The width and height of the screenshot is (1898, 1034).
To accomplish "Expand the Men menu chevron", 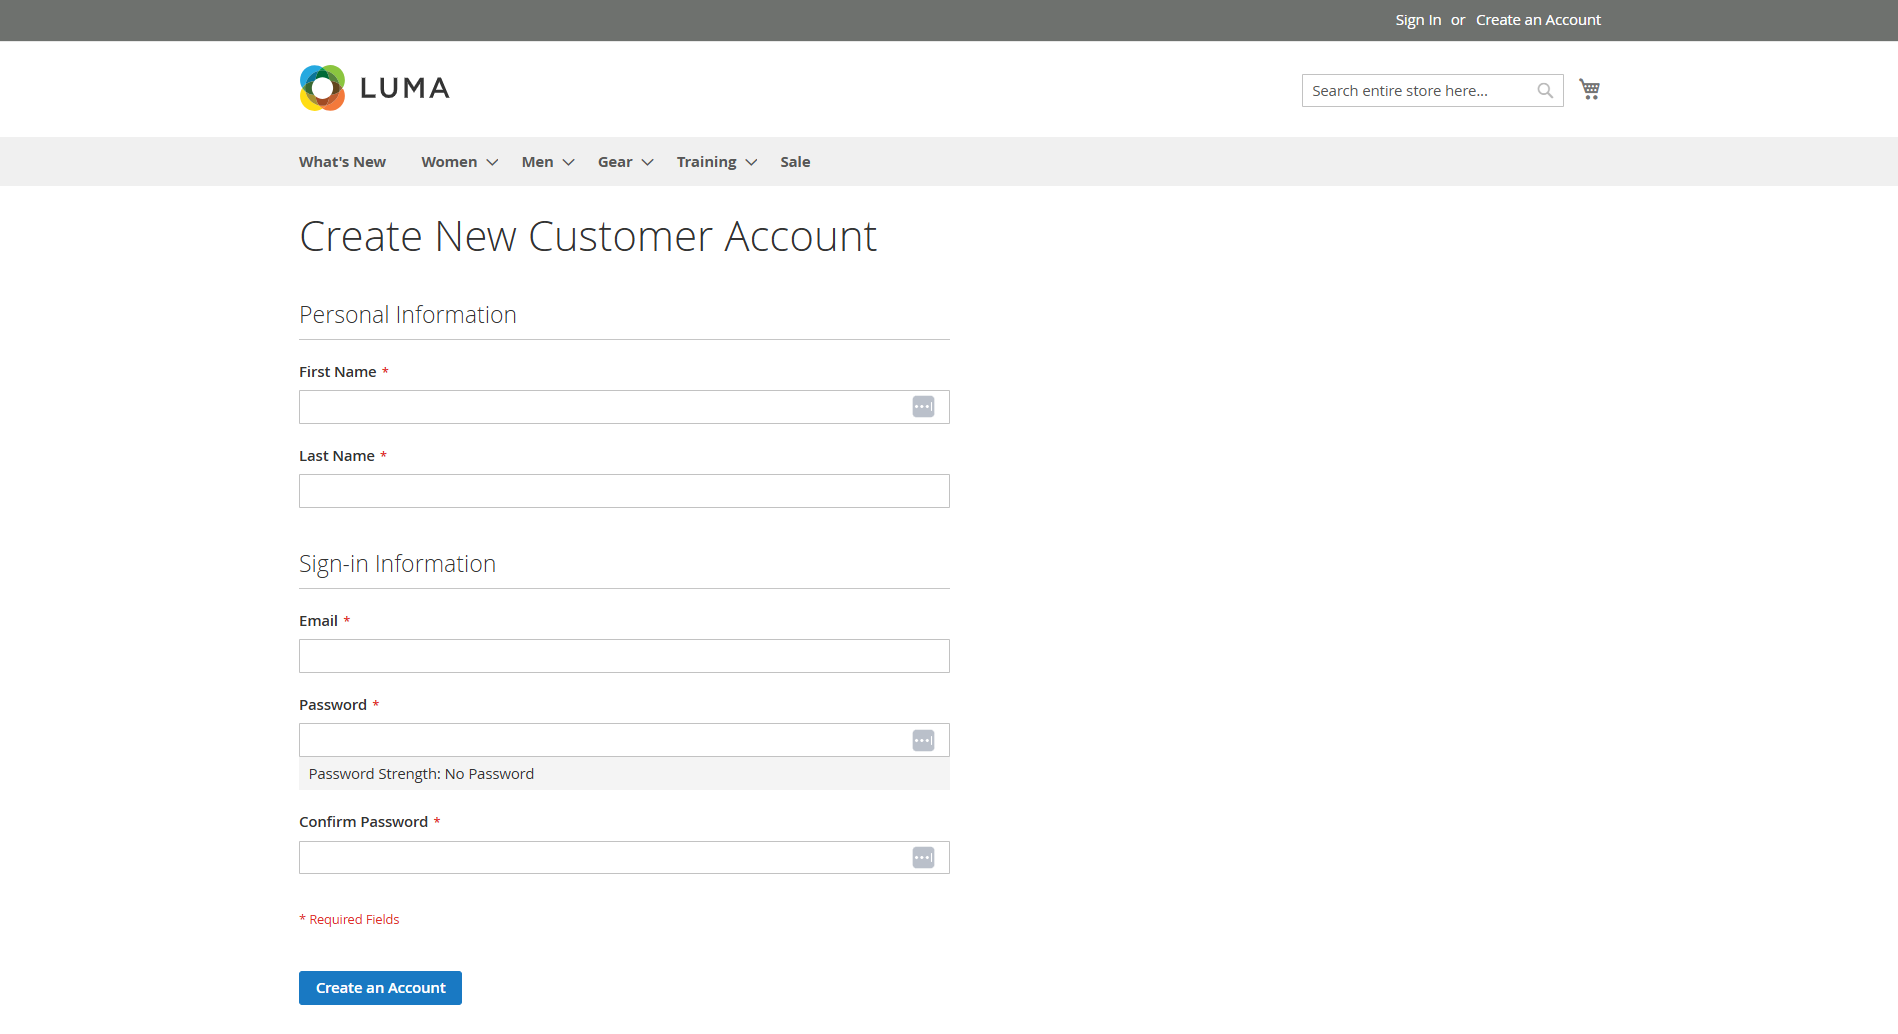I will pos(568,162).
